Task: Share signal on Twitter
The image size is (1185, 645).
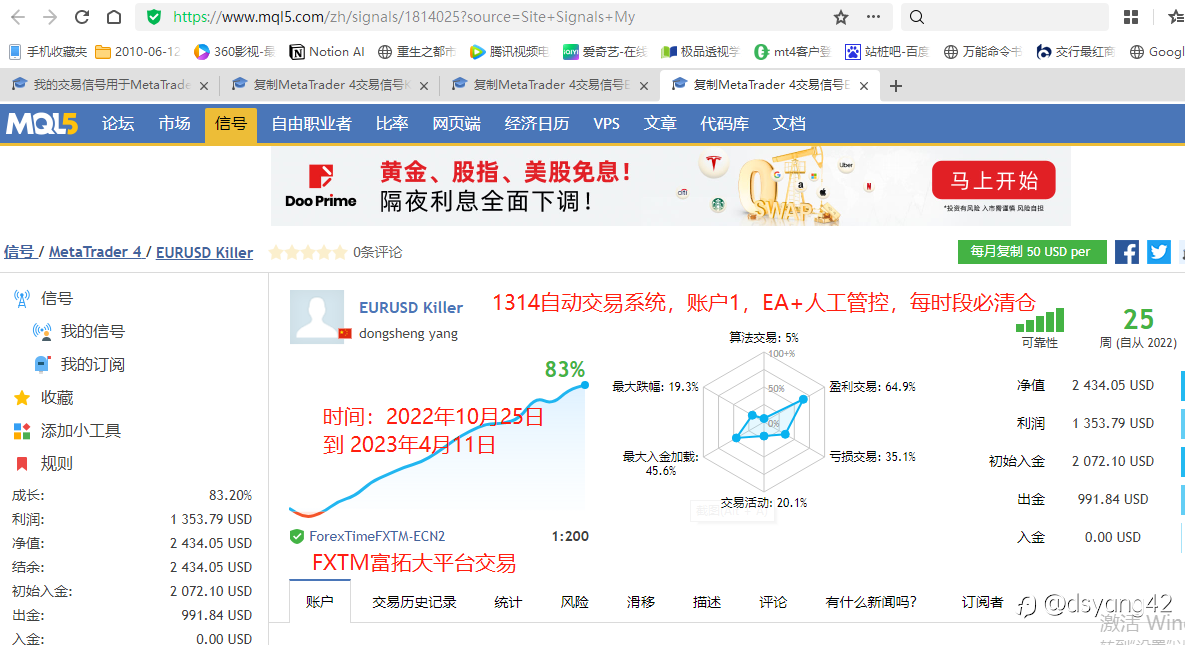Action: tap(1159, 252)
